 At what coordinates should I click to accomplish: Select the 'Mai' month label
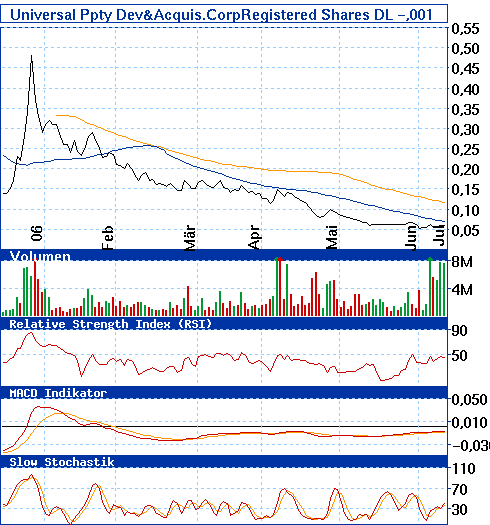coord(332,238)
